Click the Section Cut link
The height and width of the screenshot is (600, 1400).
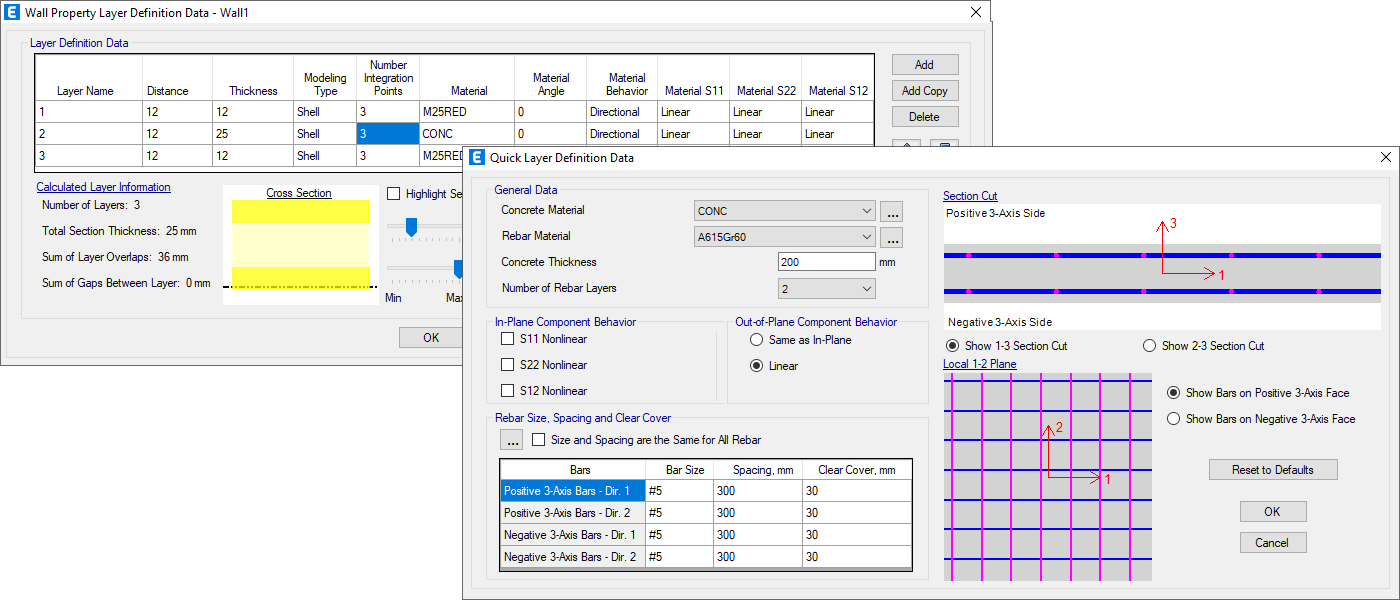[970, 196]
